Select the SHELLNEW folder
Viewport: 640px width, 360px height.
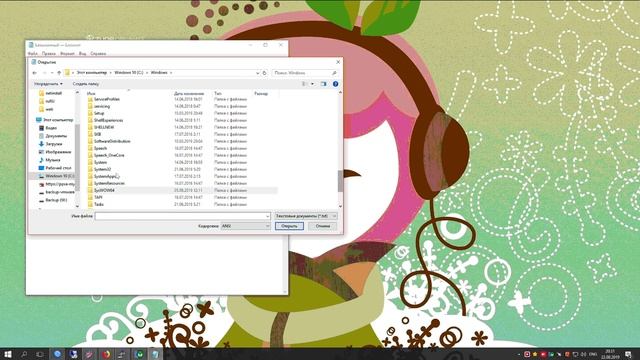click(104, 127)
